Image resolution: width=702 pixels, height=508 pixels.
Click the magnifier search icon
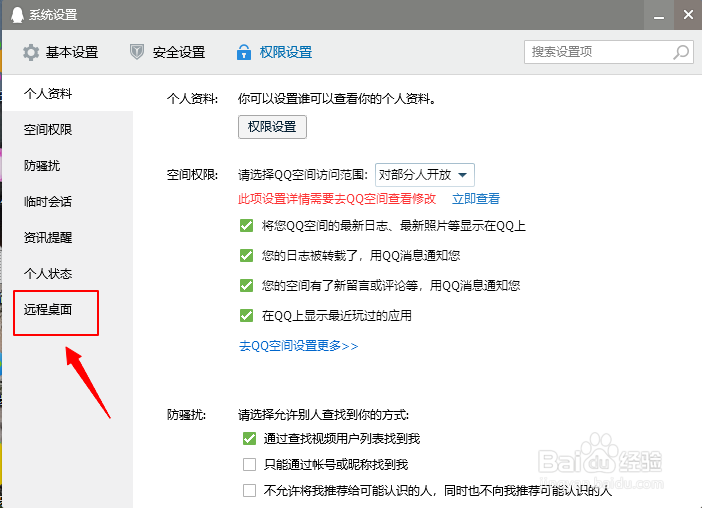[681, 52]
